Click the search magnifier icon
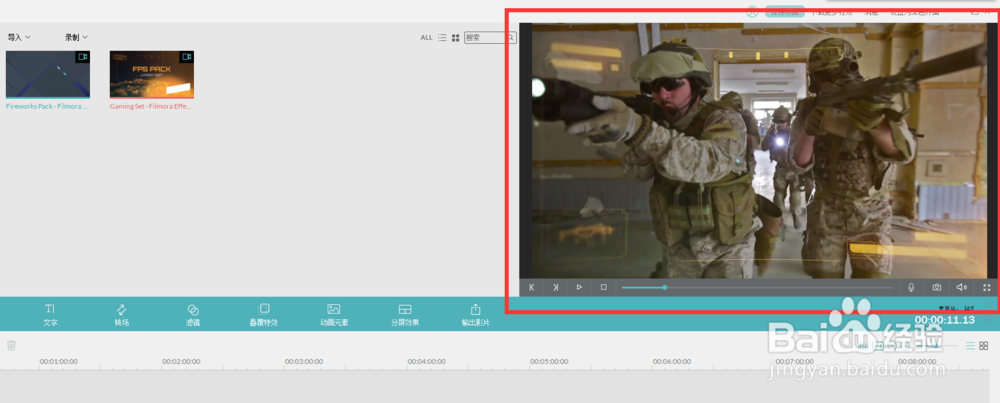This screenshot has width=1000, height=403. [511, 38]
